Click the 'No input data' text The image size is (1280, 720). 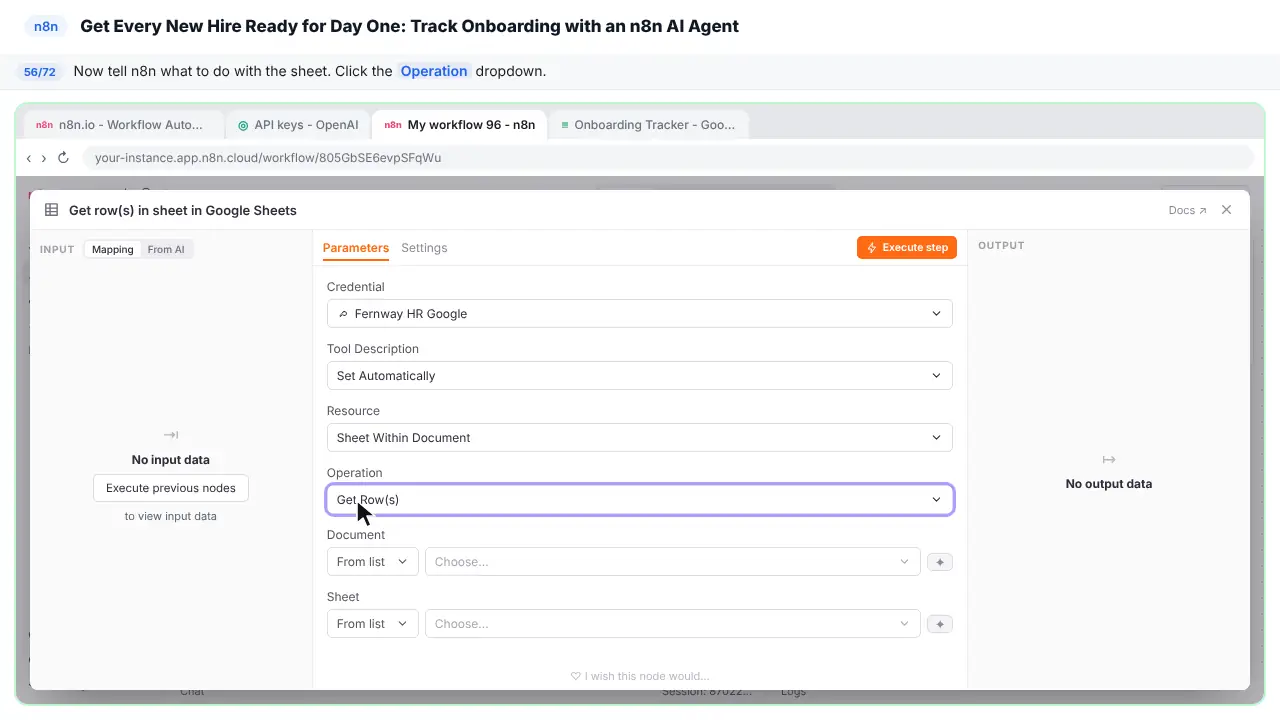click(171, 460)
